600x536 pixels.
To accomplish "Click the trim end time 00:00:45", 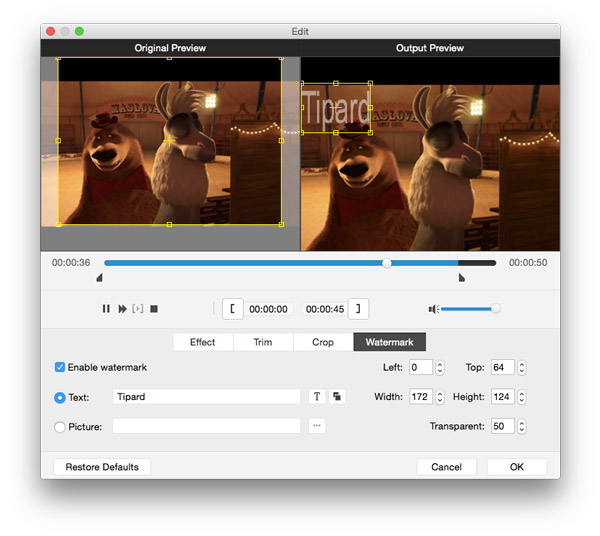I will click(x=325, y=309).
